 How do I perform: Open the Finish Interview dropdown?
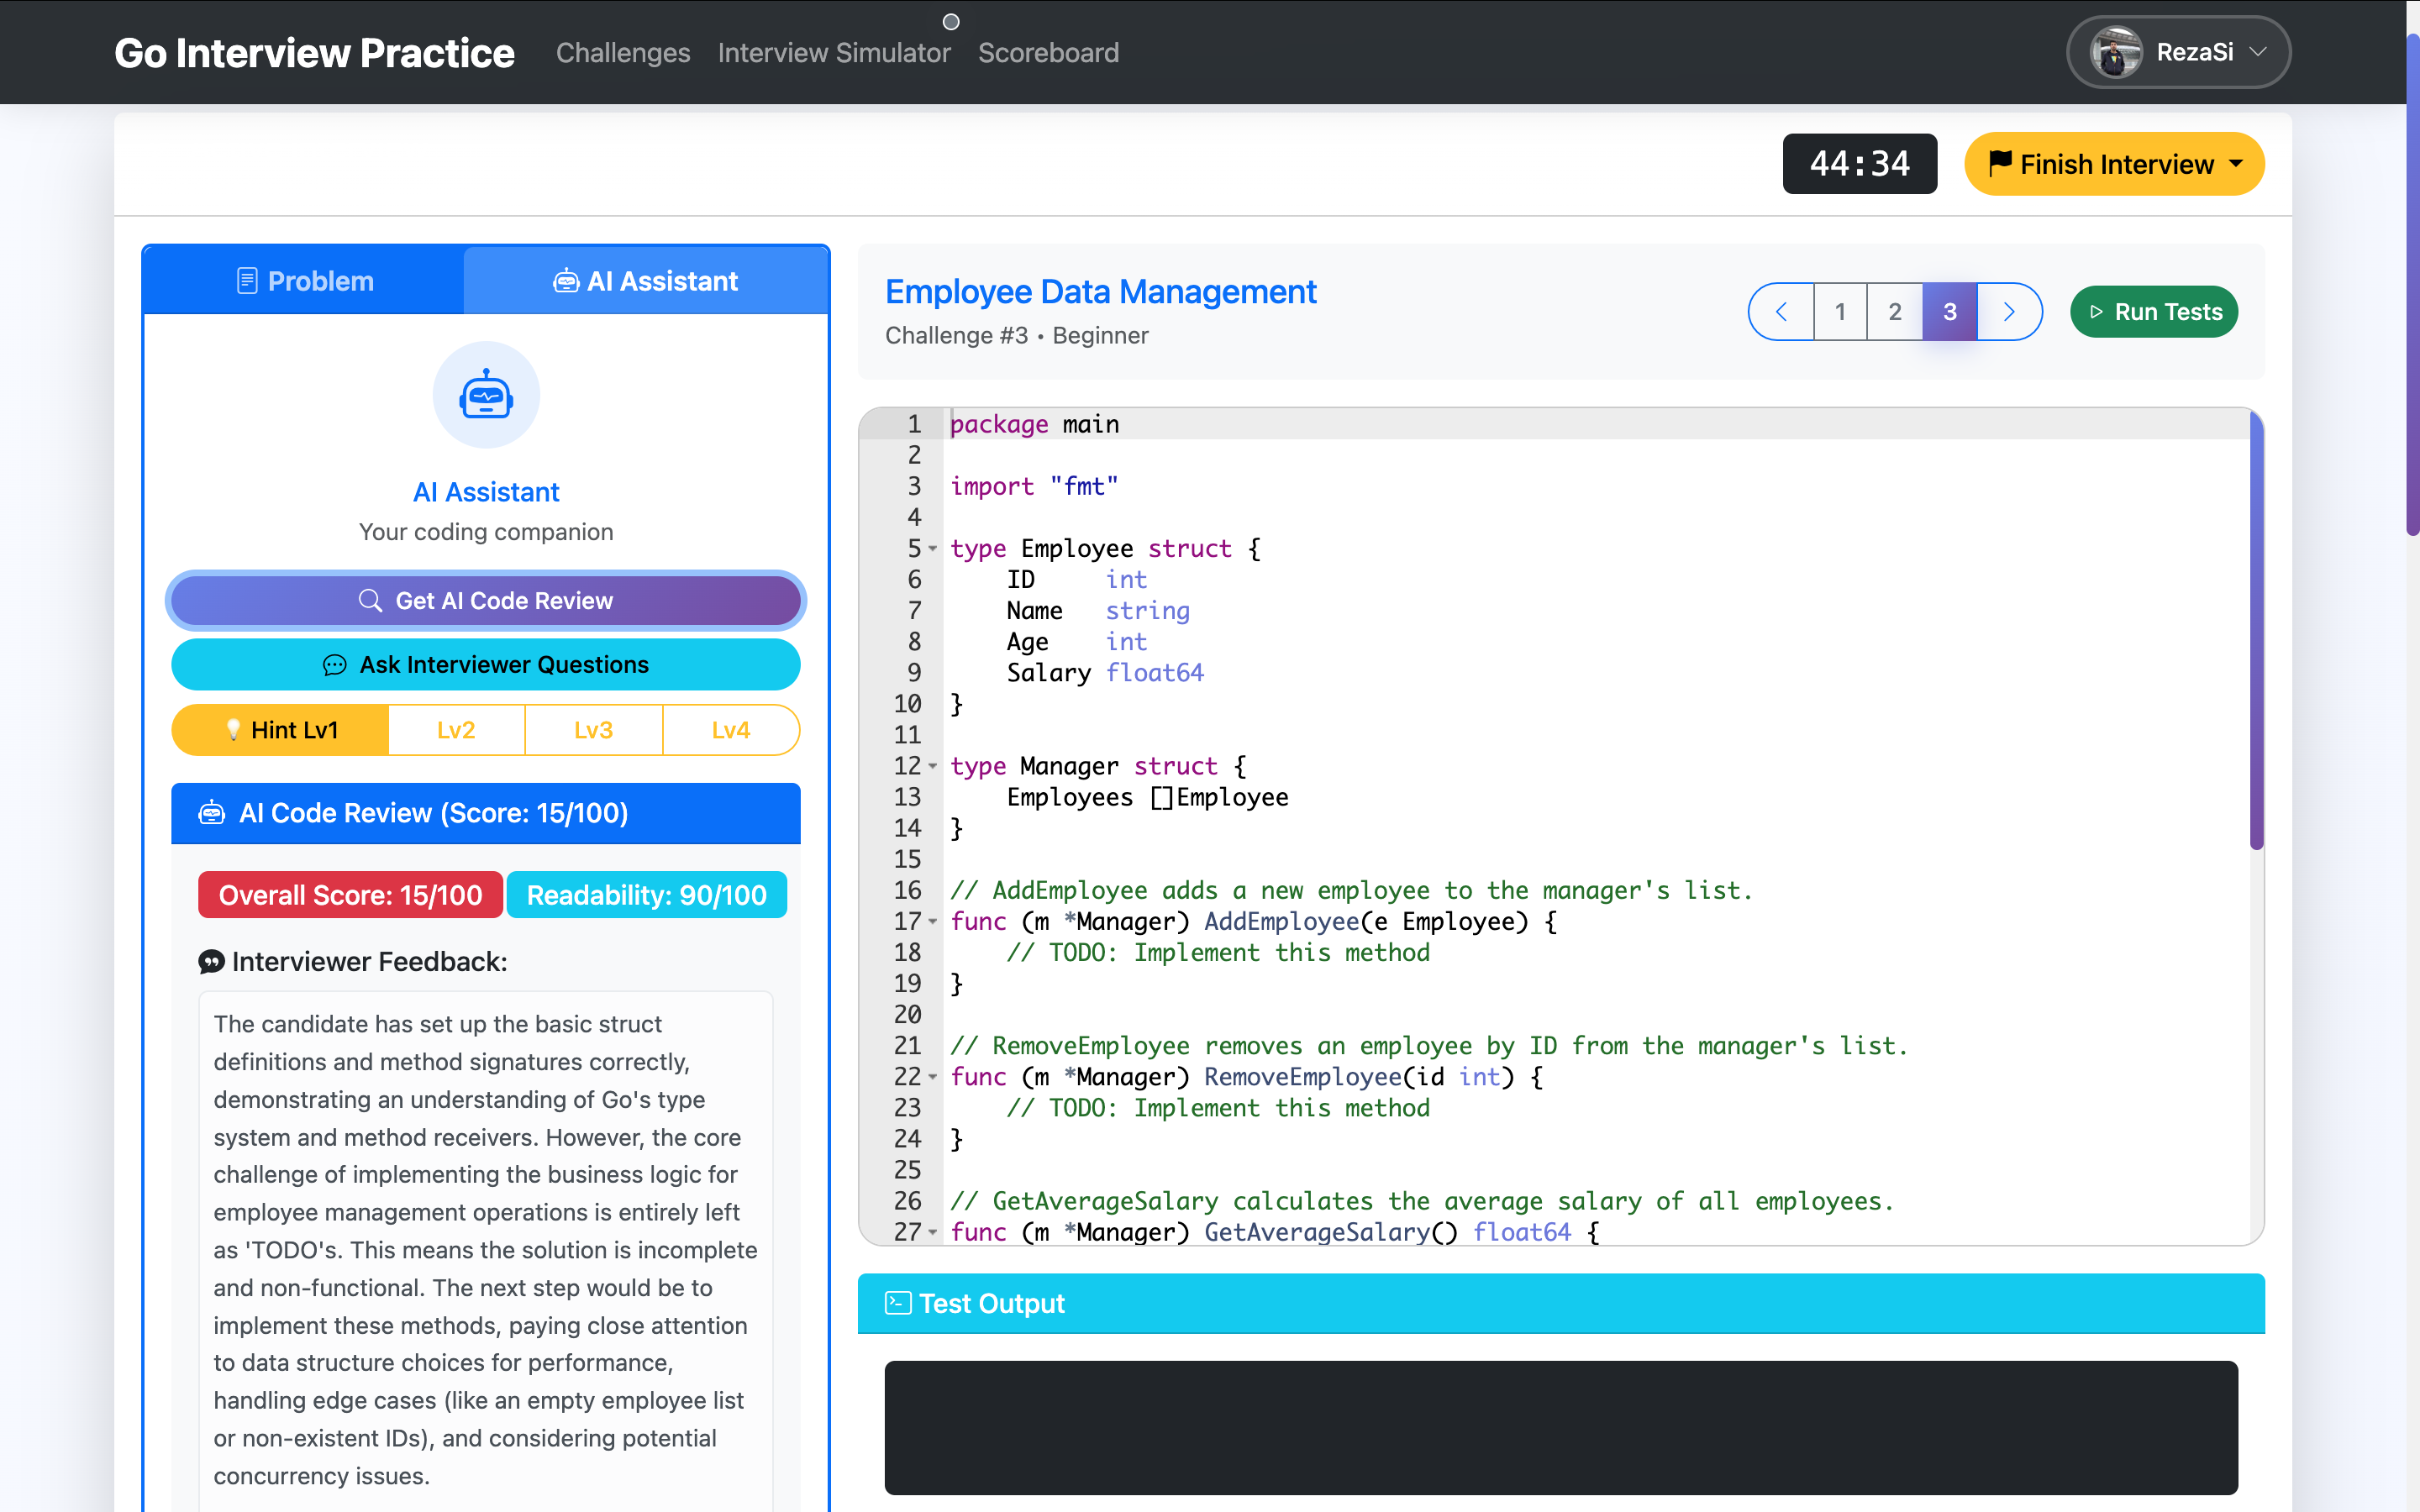click(2114, 164)
